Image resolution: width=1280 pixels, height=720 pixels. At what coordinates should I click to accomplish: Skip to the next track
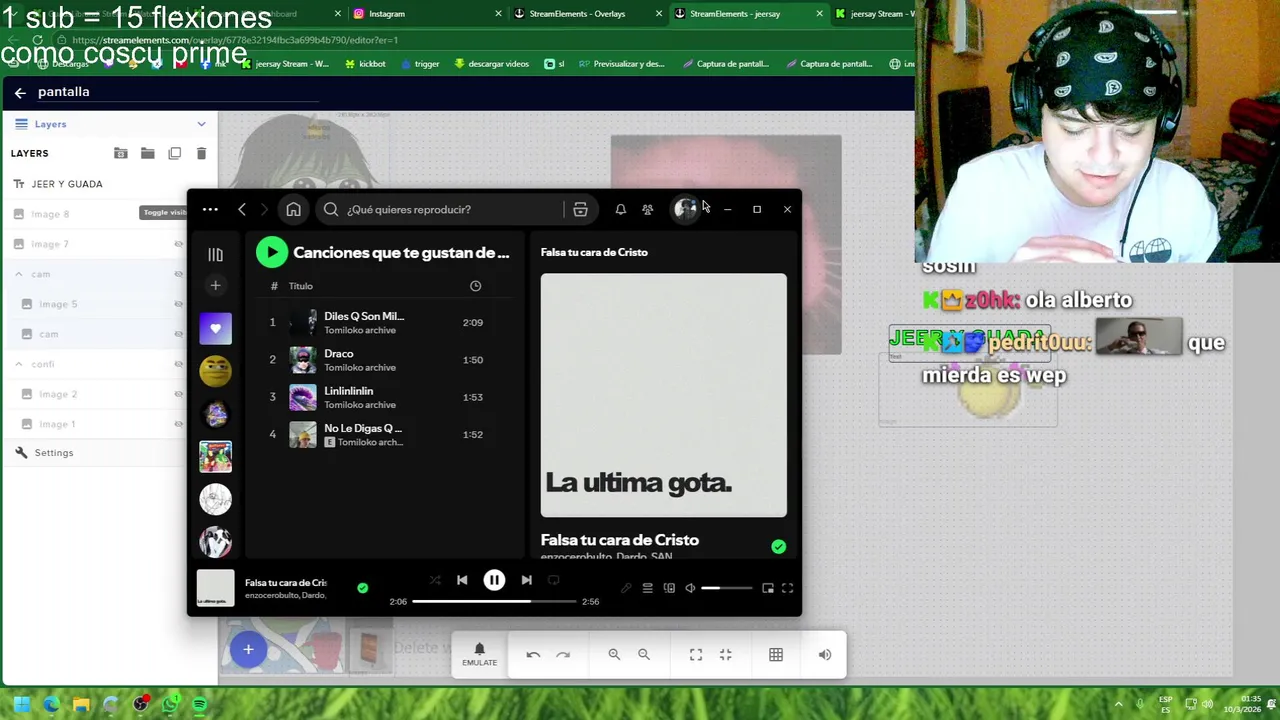click(x=526, y=580)
